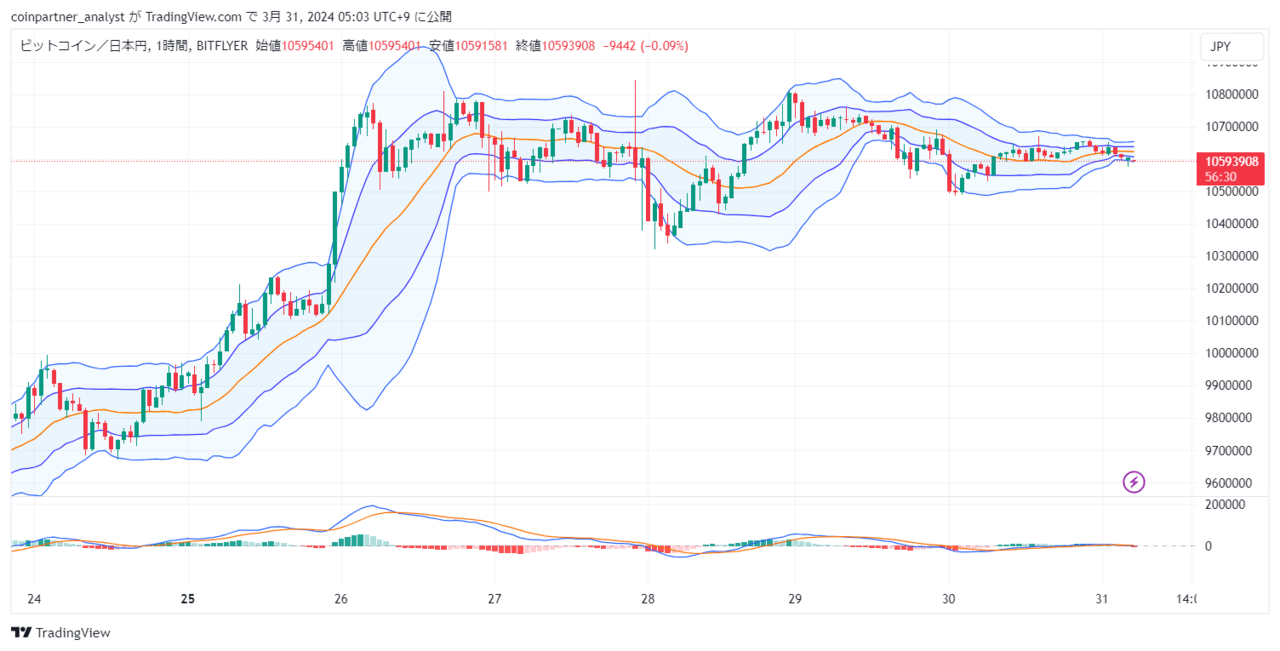Select the bold 25 date on the time axis
The height and width of the screenshot is (651, 1280).
click(x=188, y=599)
